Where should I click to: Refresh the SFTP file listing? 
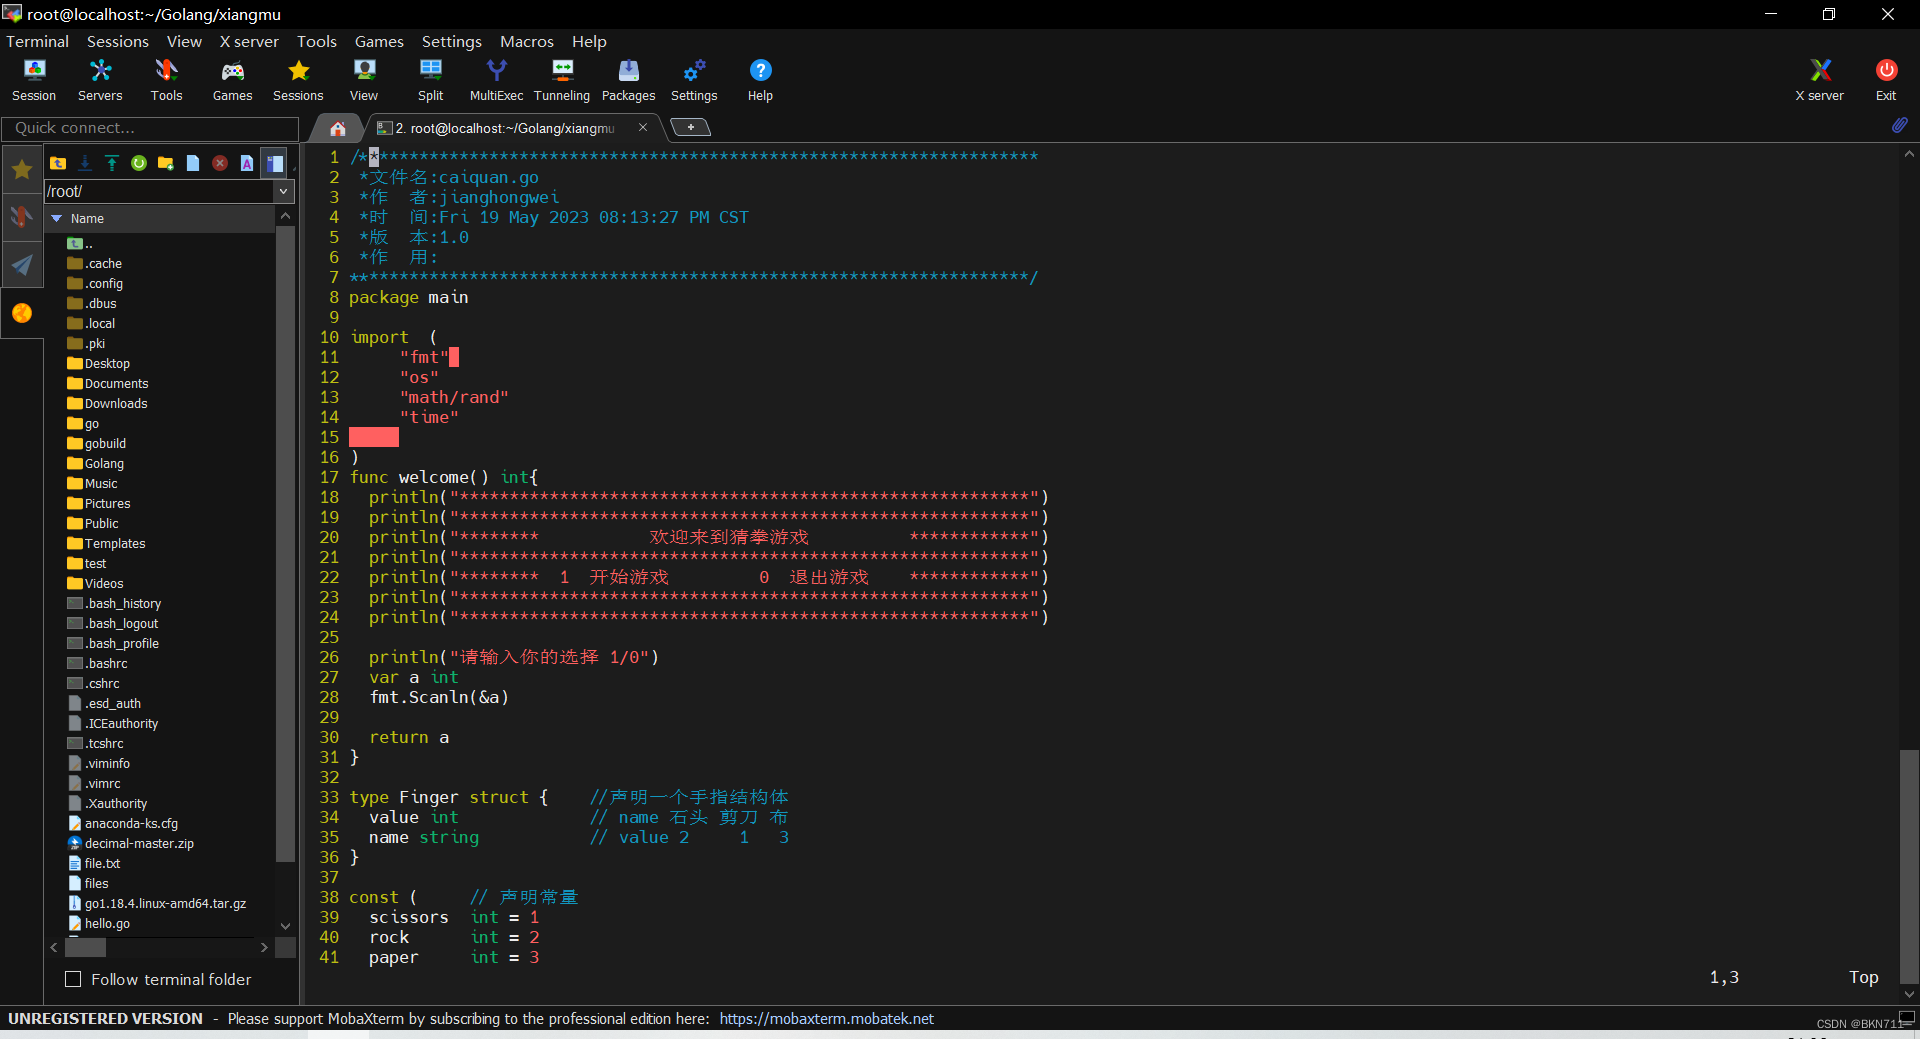pyautogui.click(x=138, y=163)
